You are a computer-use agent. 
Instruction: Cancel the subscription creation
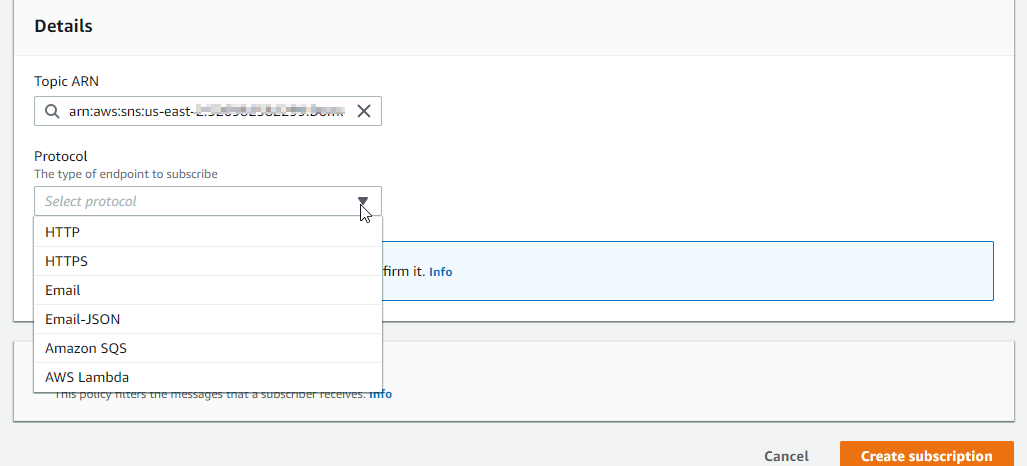(x=786, y=456)
